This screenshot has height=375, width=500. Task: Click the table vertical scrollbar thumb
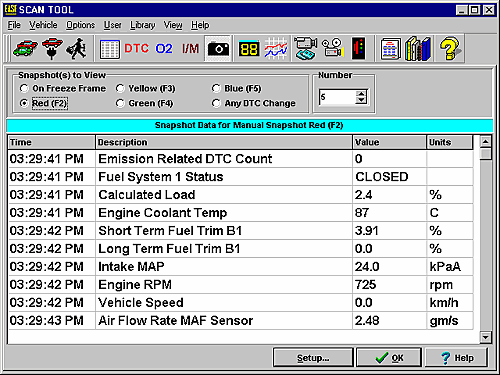pyautogui.click(x=485, y=154)
